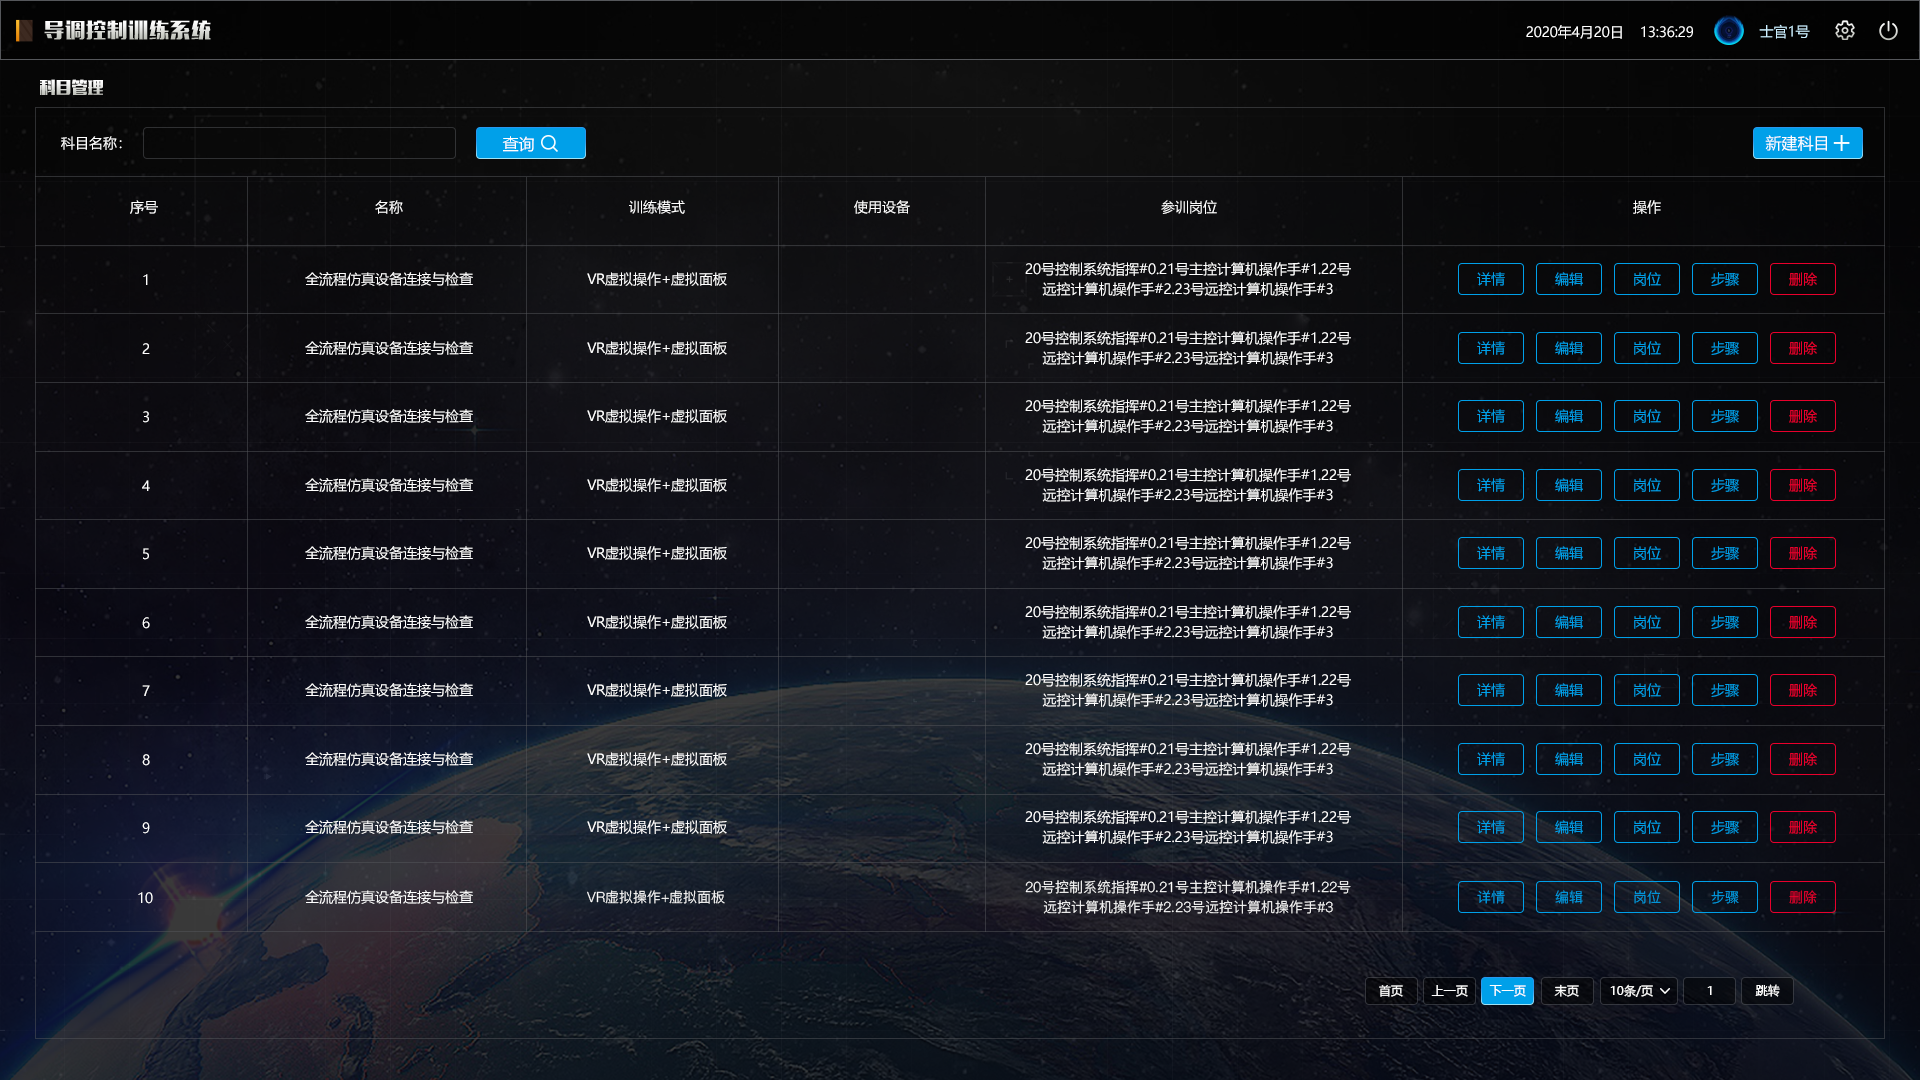The image size is (1920, 1080).
Task: Open positions for row 5
Action: tap(1646, 553)
